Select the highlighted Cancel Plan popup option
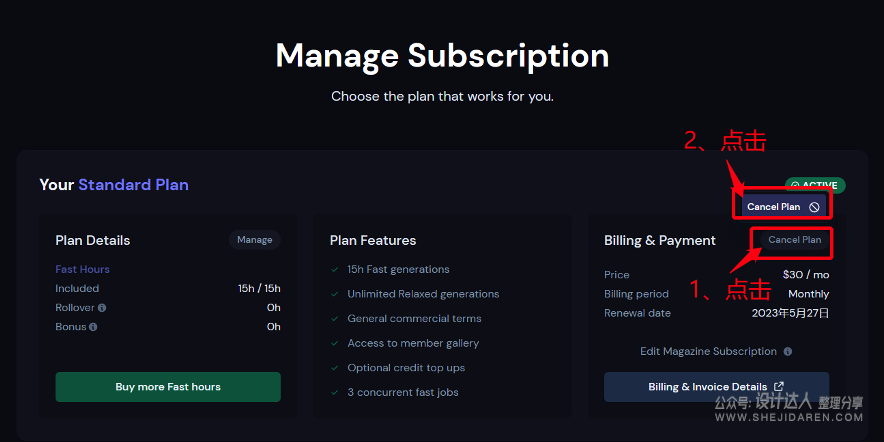 784,207
